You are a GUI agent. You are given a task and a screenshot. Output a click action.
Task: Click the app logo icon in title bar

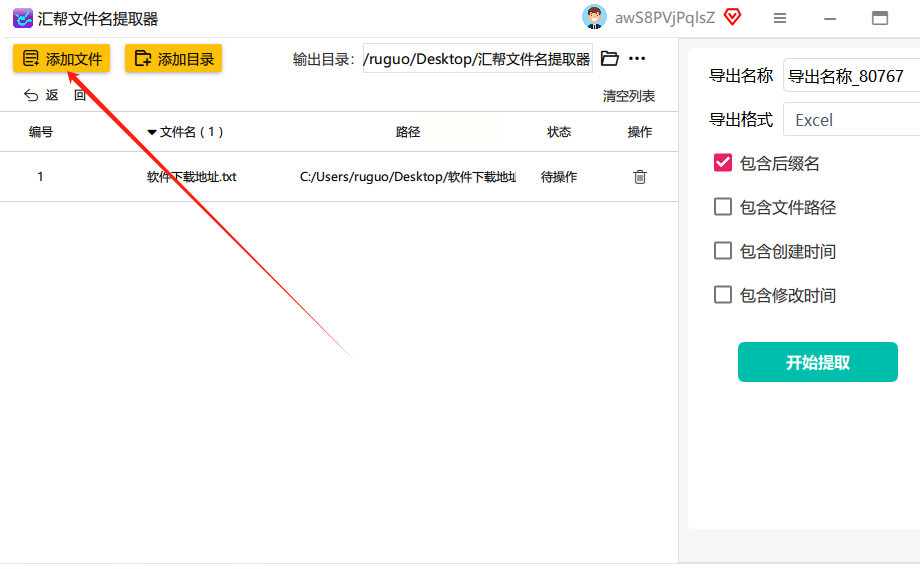pos(22,18)
